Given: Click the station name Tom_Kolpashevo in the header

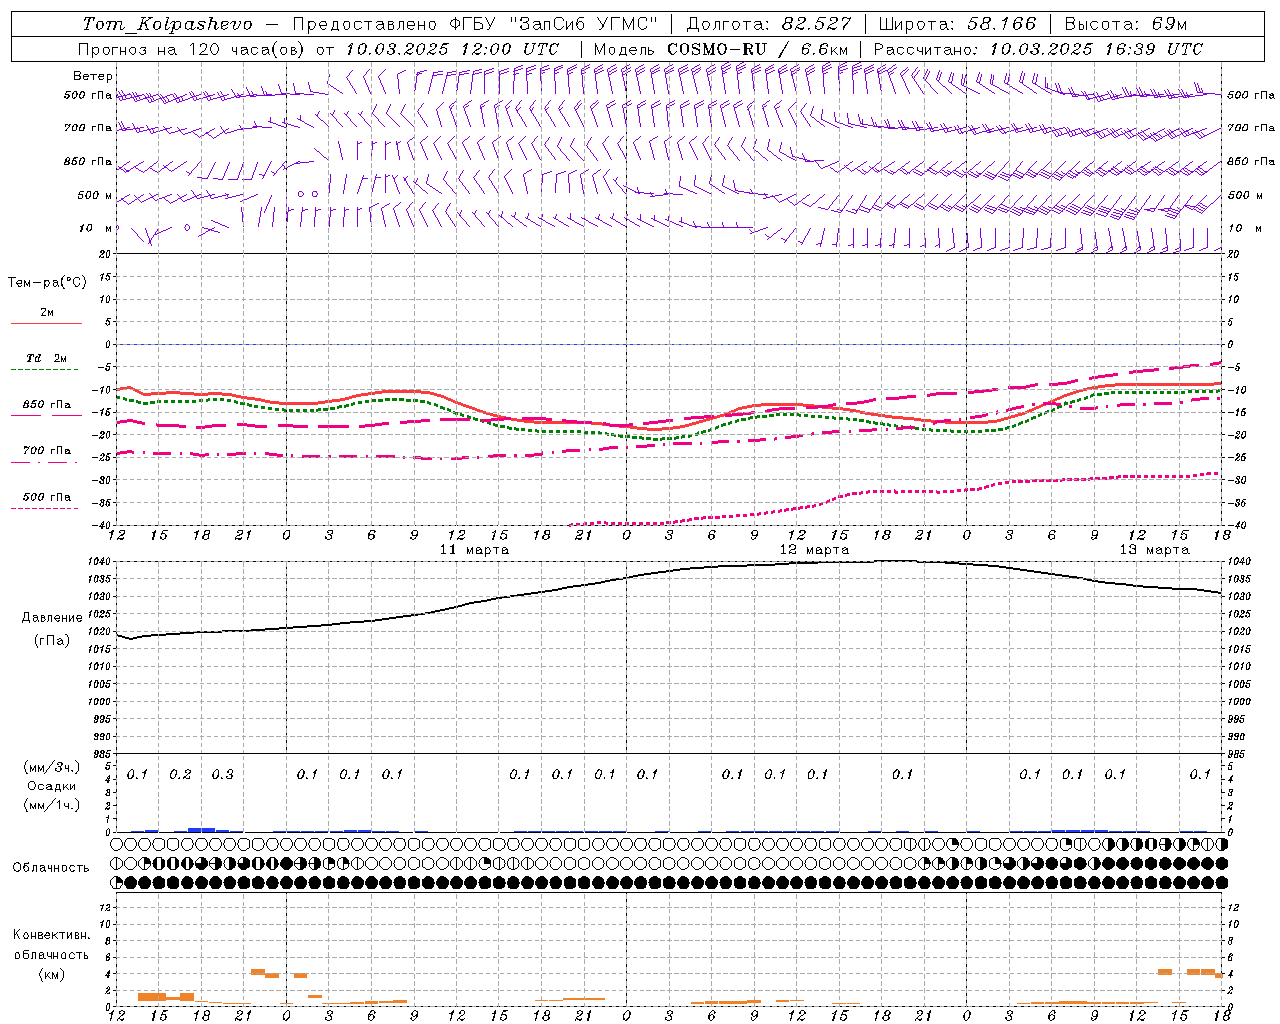Looking at the screenshot, I should (168, 24).
